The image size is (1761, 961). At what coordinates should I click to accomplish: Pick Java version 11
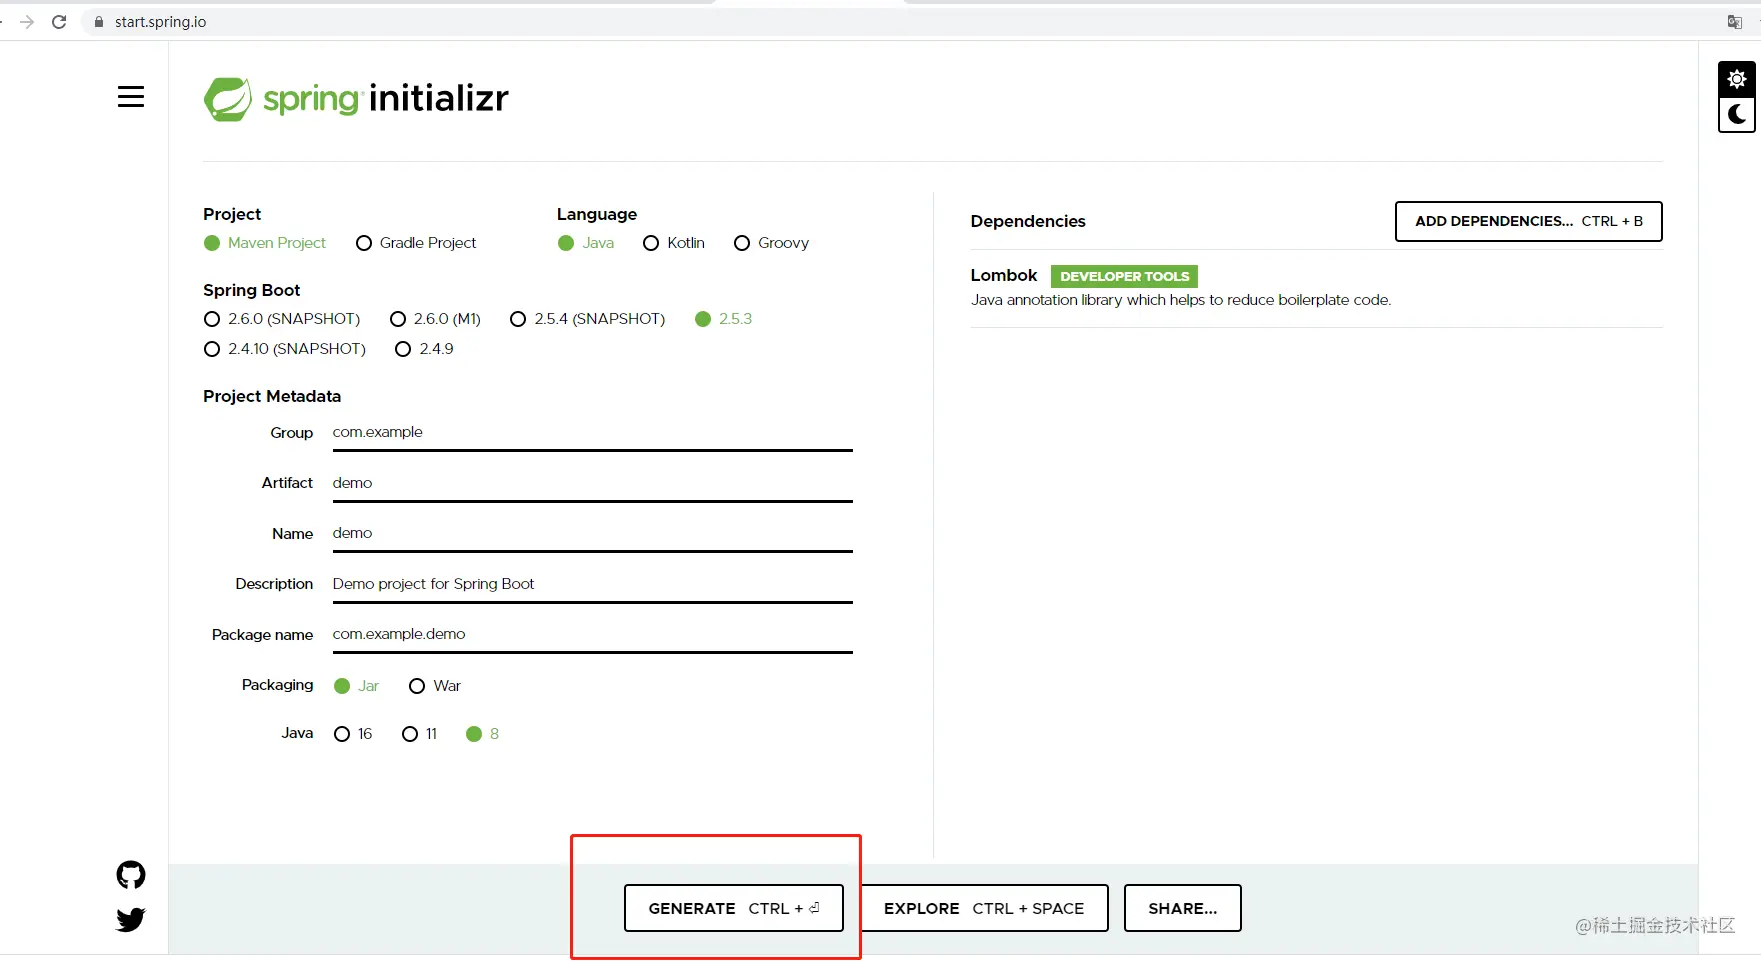coord(419,734)
